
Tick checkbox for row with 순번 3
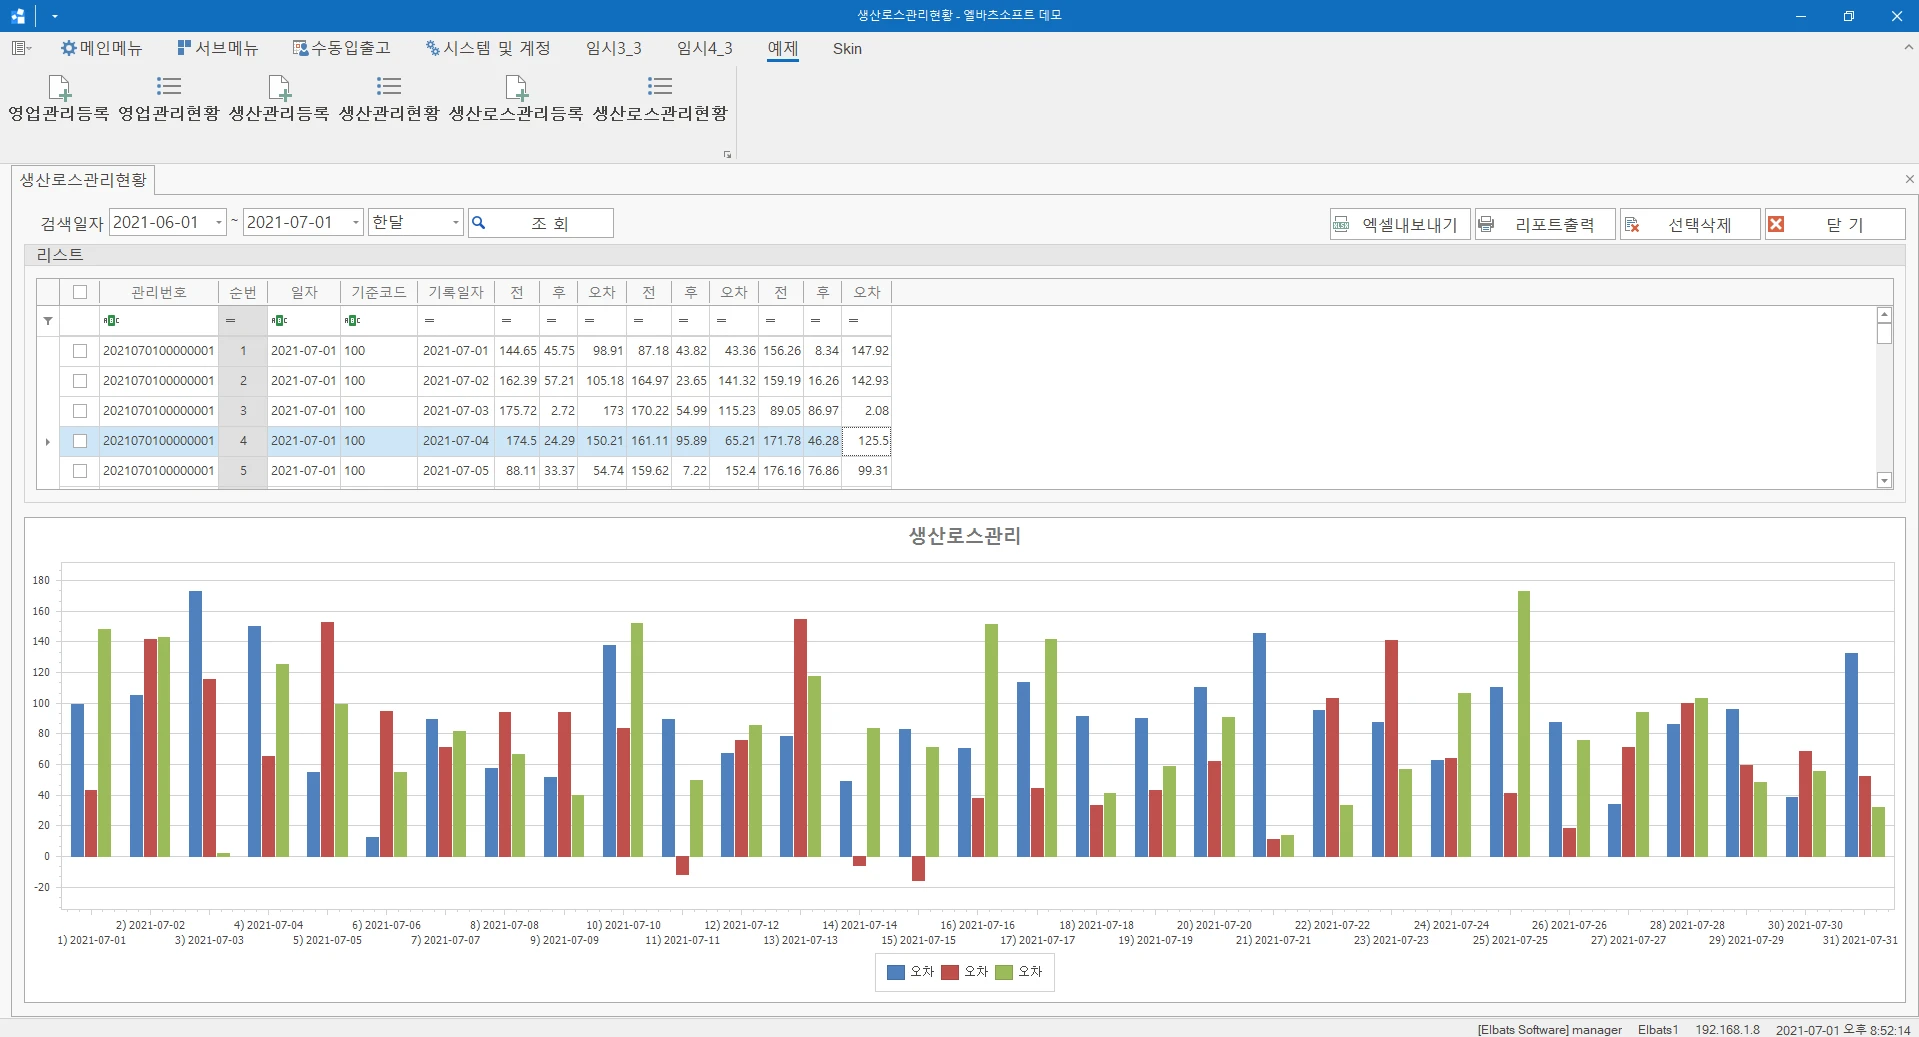click(x=80, y=411)
